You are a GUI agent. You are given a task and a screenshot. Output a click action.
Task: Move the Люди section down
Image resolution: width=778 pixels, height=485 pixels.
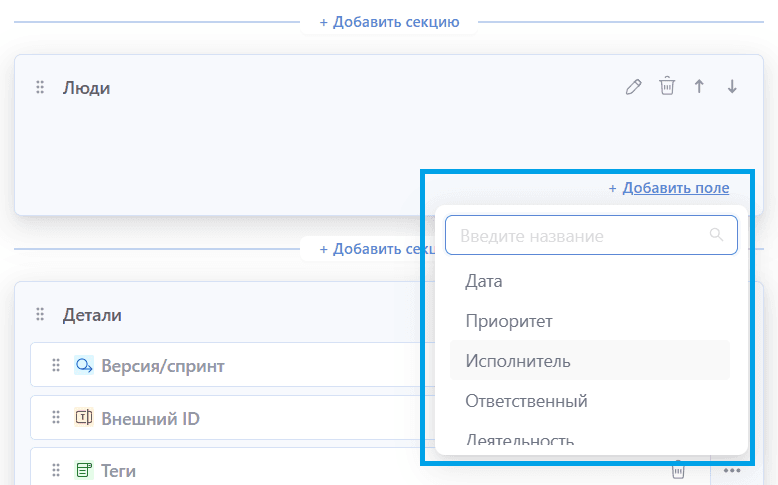coord(732,87)
